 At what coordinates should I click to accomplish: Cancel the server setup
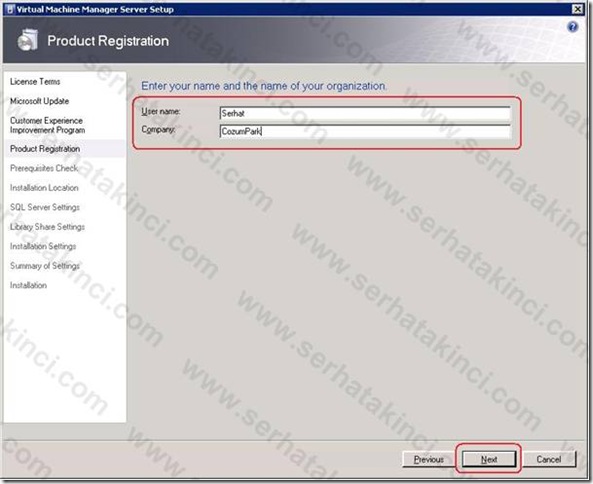(549, 459)
